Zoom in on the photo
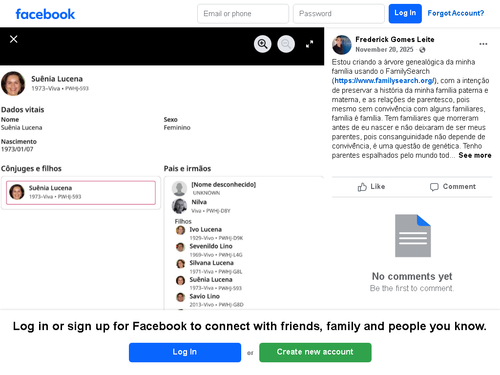This screenshot has width=500, height=375. pos(263,44)
